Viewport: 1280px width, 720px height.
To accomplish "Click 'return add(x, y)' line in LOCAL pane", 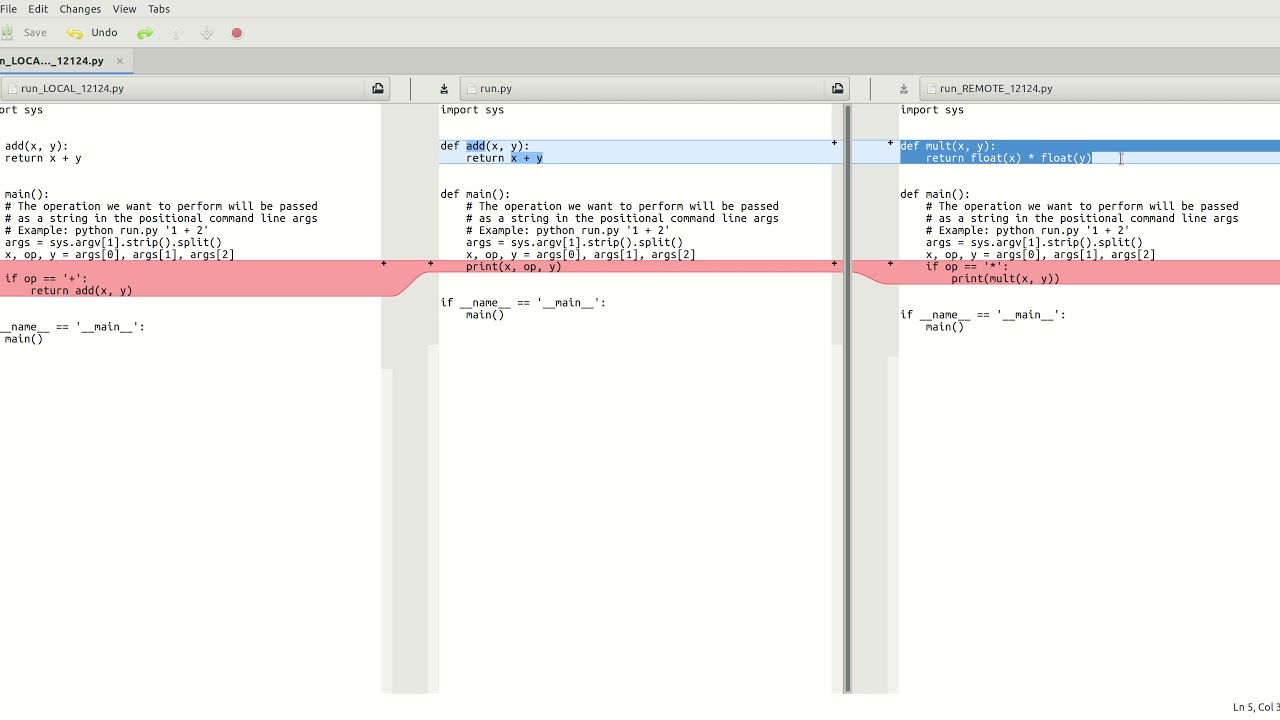I will point(81,290).
